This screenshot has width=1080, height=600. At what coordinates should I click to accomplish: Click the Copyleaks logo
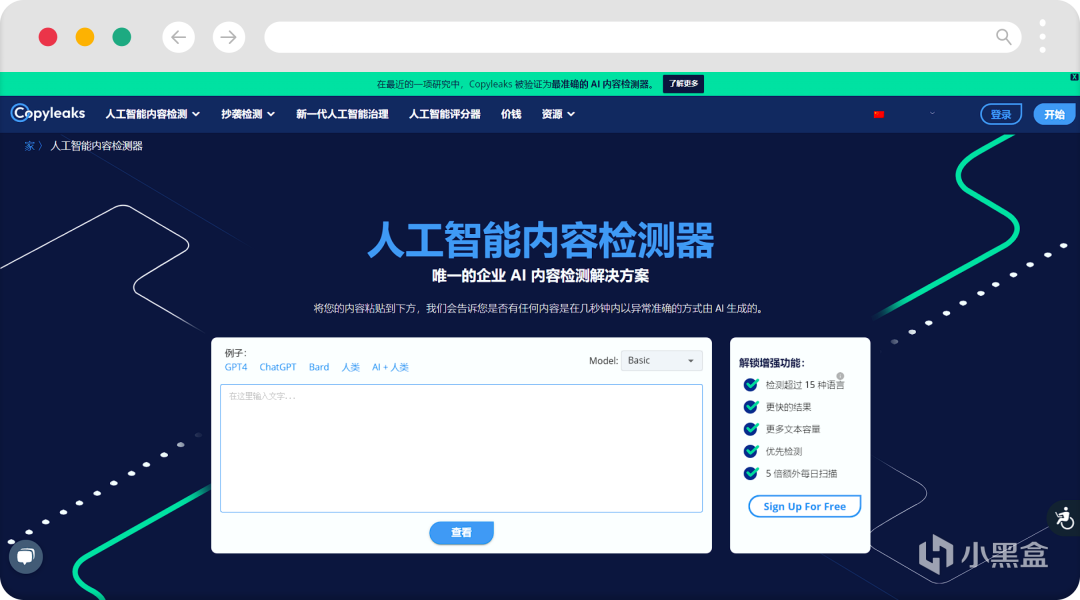click(48, 113)
